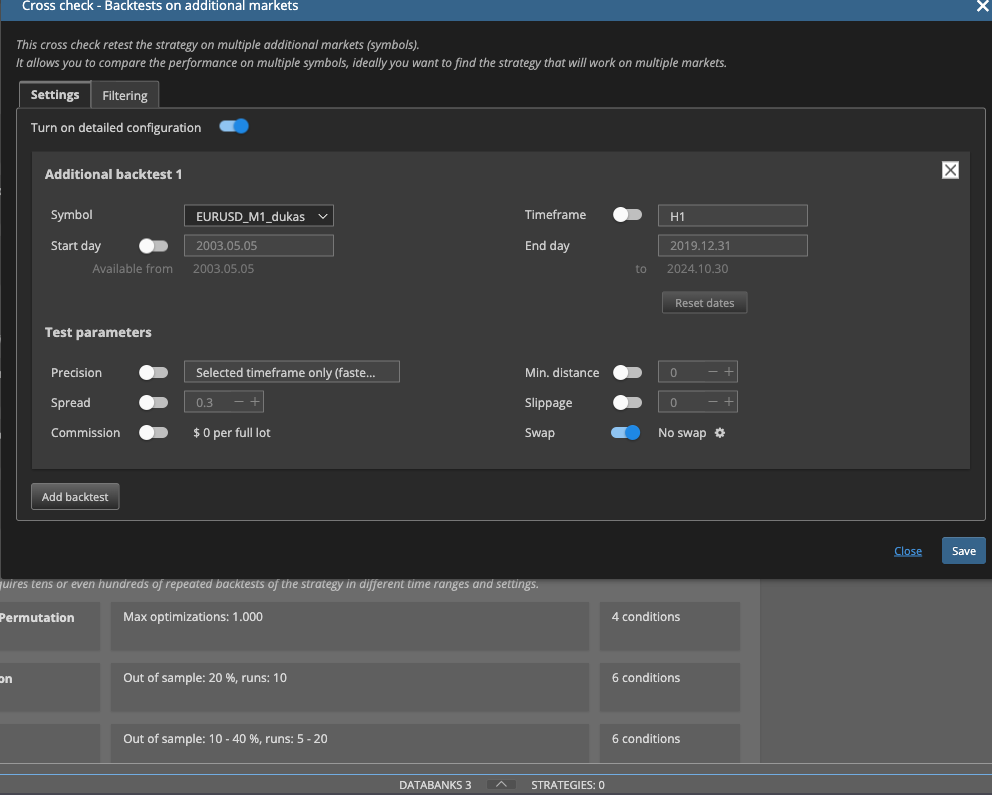992x795 pixels.
Task: Click the End day date field
Action: point(733,245)
